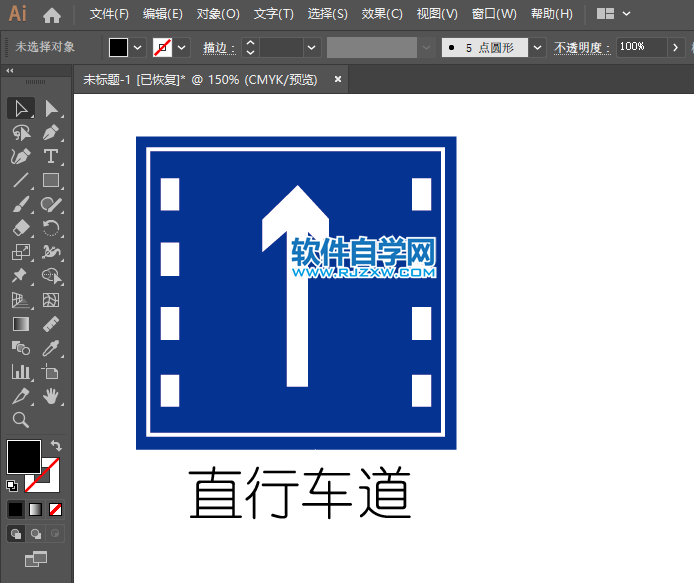Select the Direct Selection tool
694x583 pixels.
coord(51,108)
